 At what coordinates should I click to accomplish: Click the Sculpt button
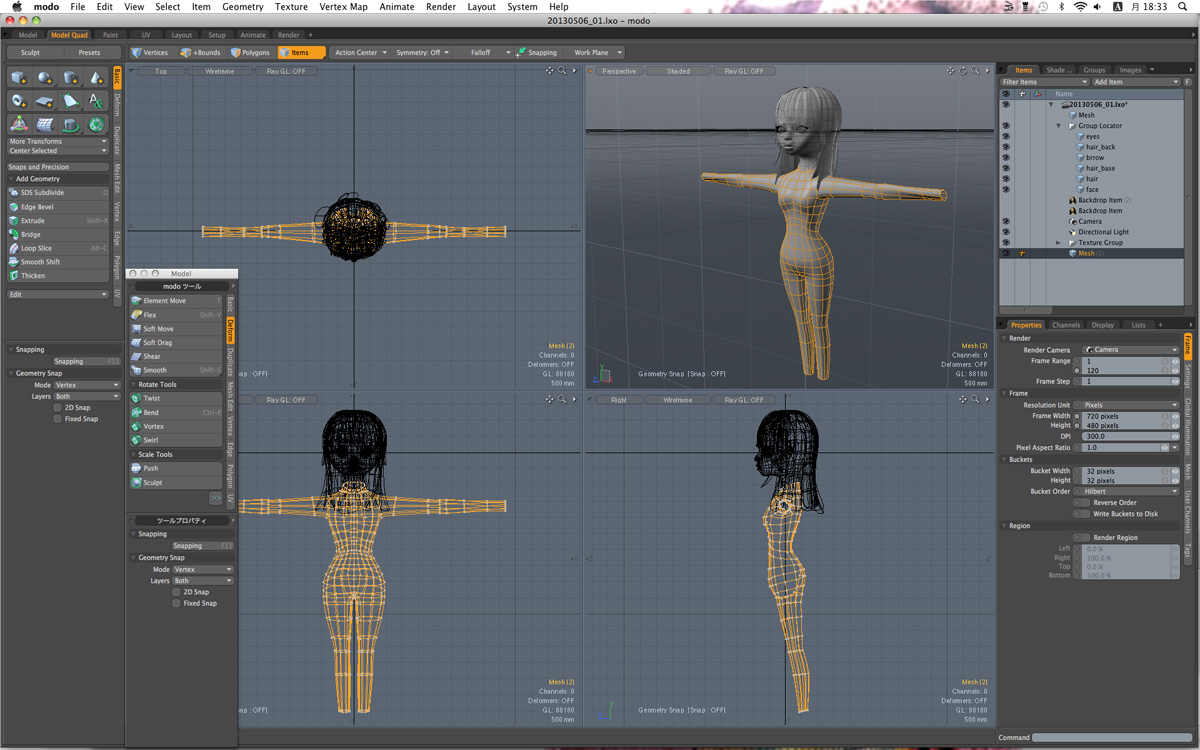pos(31,53)
